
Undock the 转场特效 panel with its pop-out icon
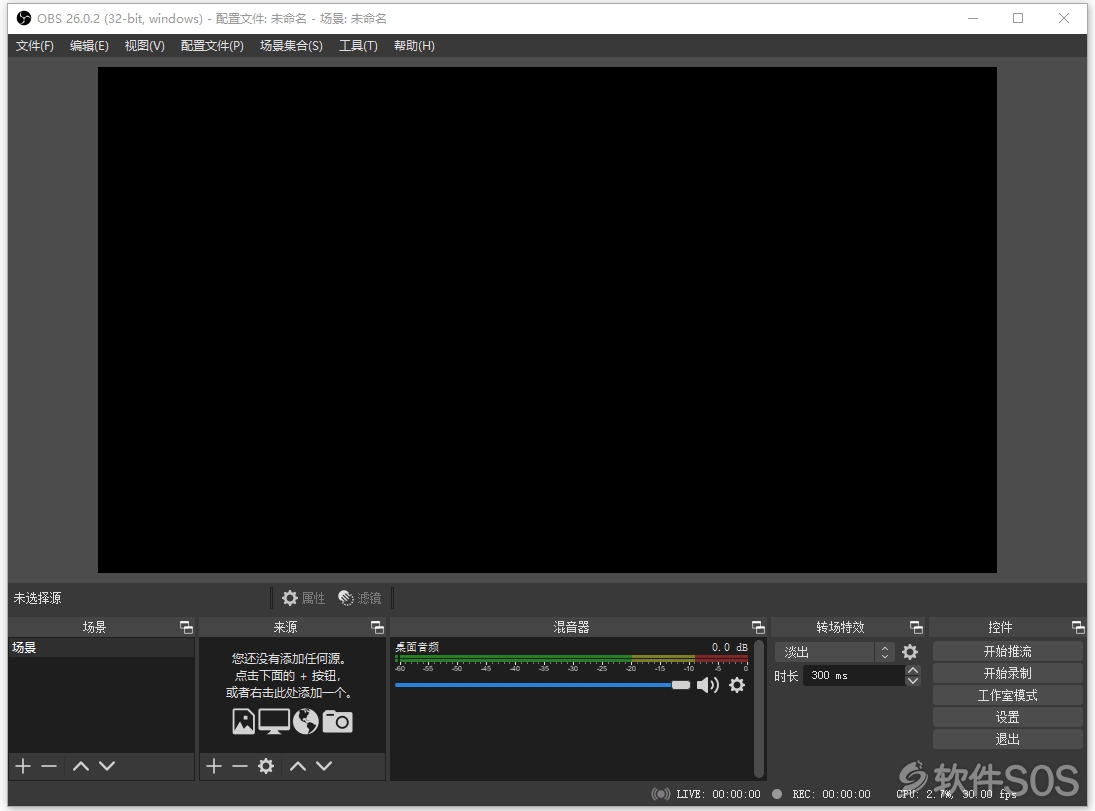click(x=916, y=627)
